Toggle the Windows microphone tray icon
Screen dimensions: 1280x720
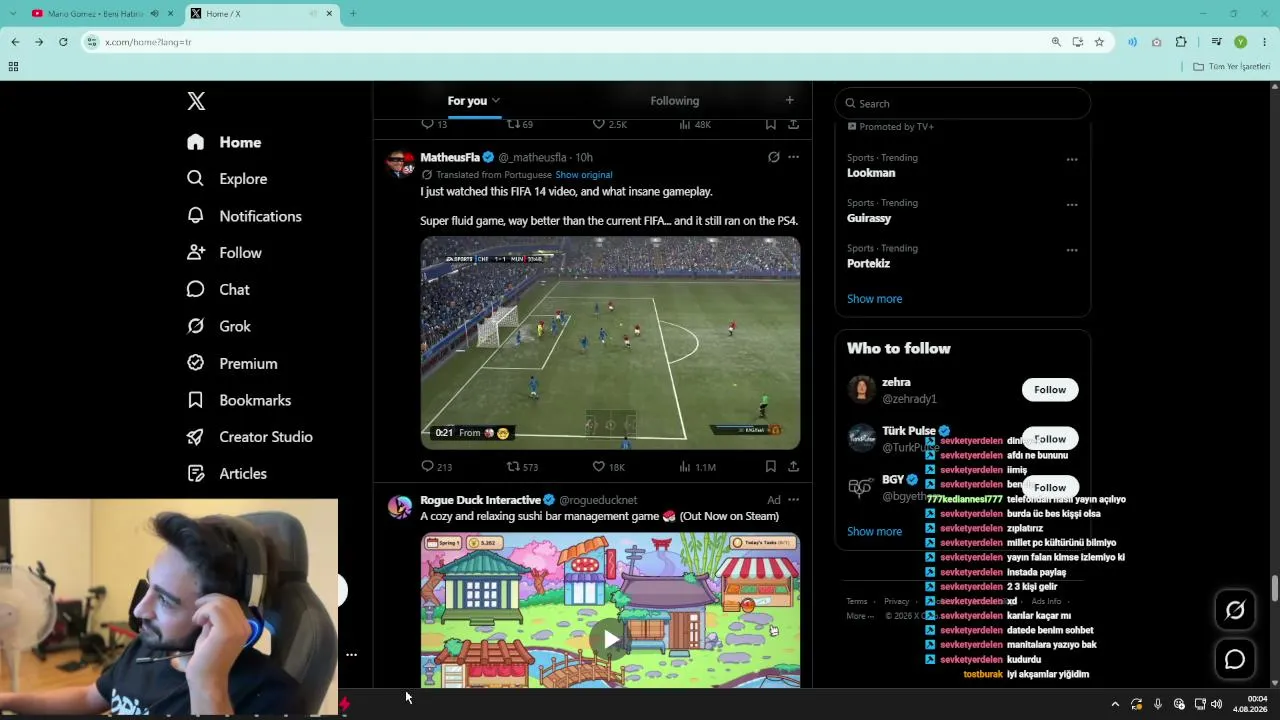[x=1158, y=704]
